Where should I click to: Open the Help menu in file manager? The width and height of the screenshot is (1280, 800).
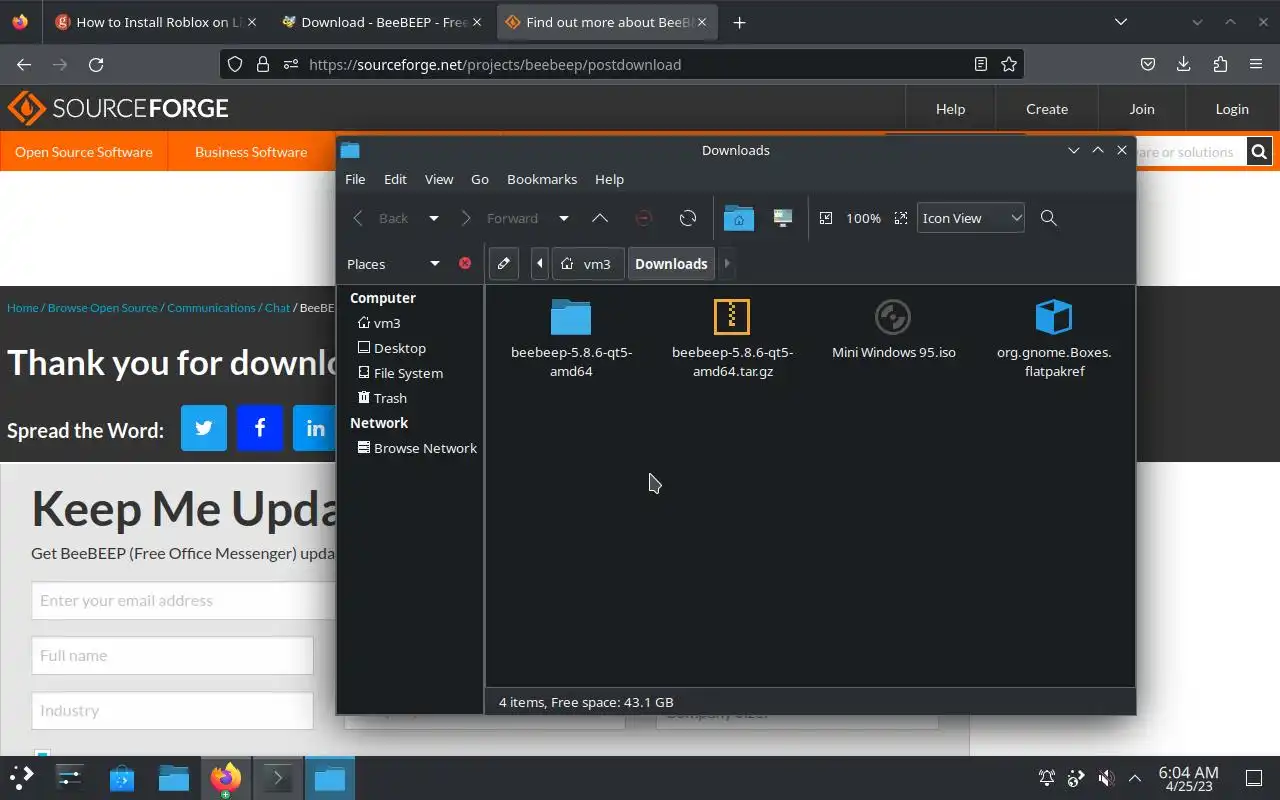pyautogui.click(x=609, y=179)
